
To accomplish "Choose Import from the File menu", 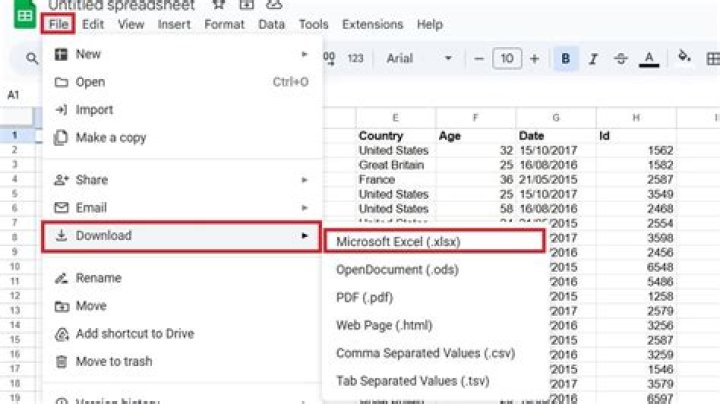I will tap(182, 110).
